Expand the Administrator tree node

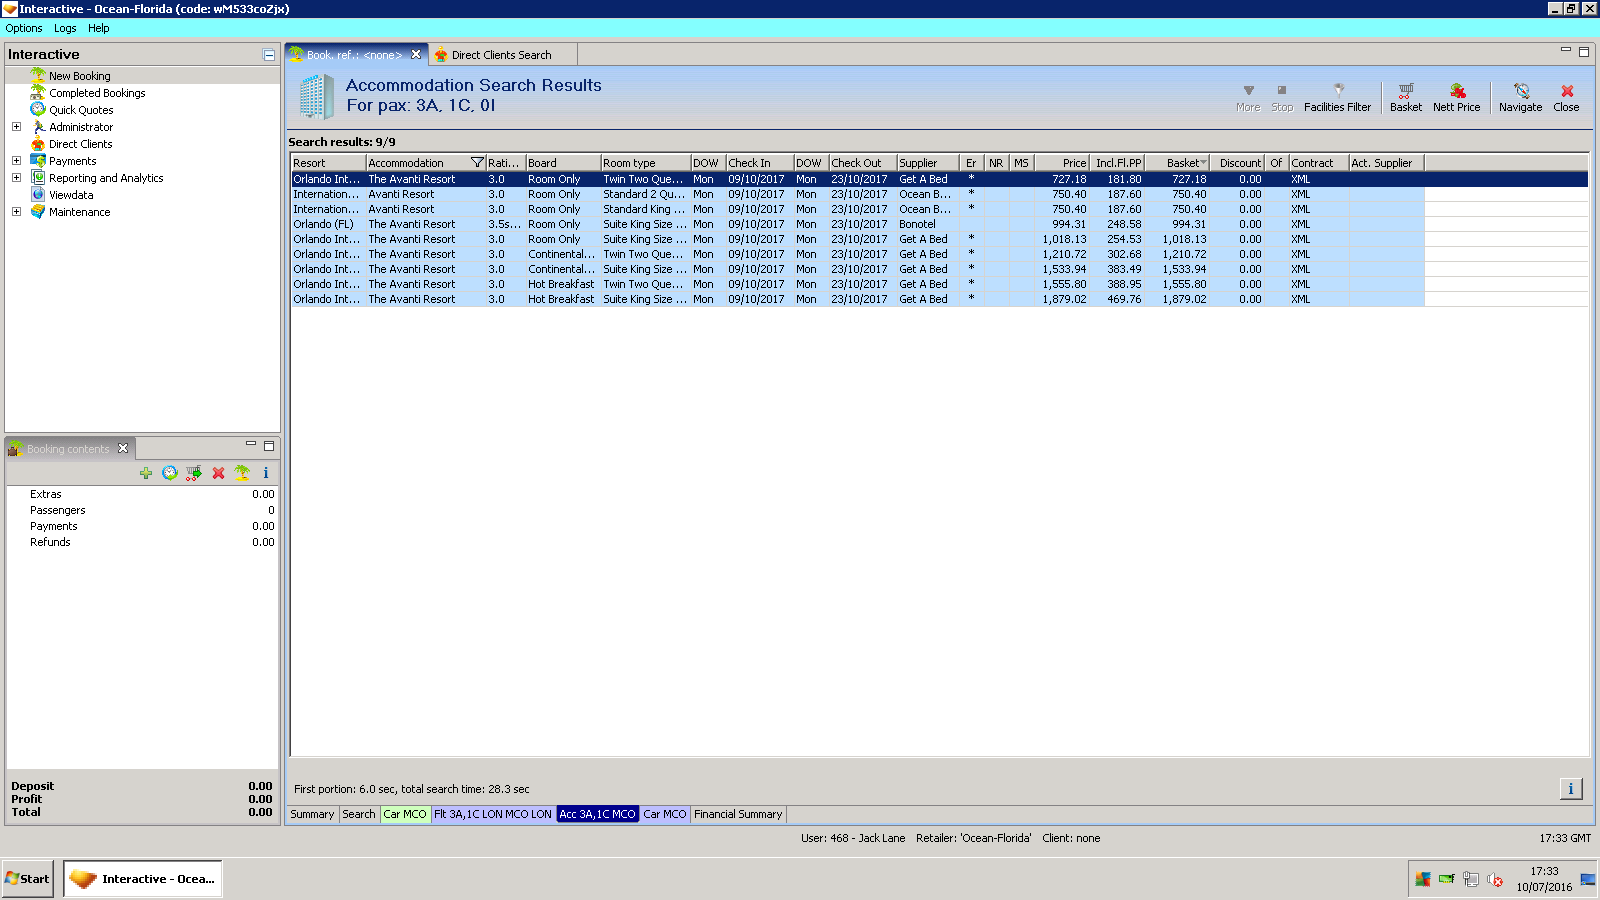coord(16,127)
